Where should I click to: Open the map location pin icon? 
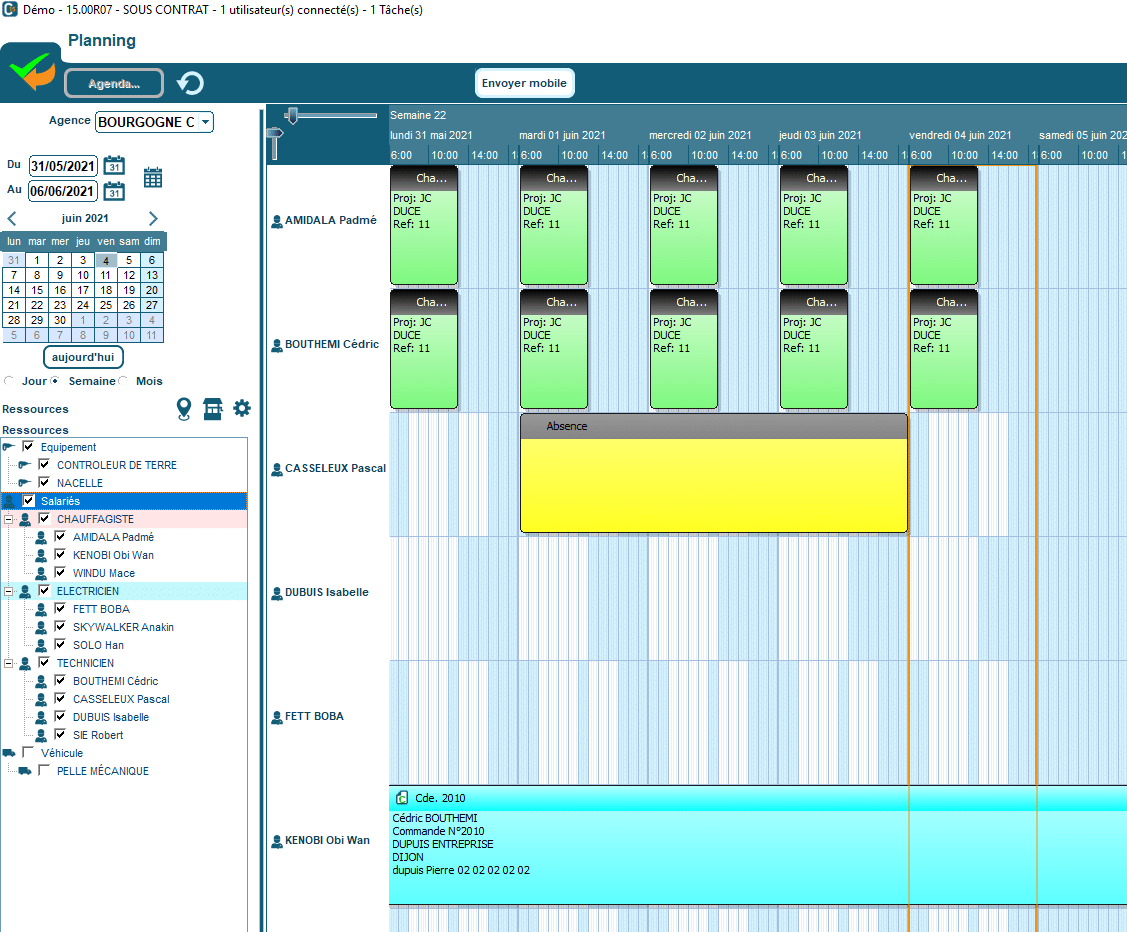click(184, 408)
